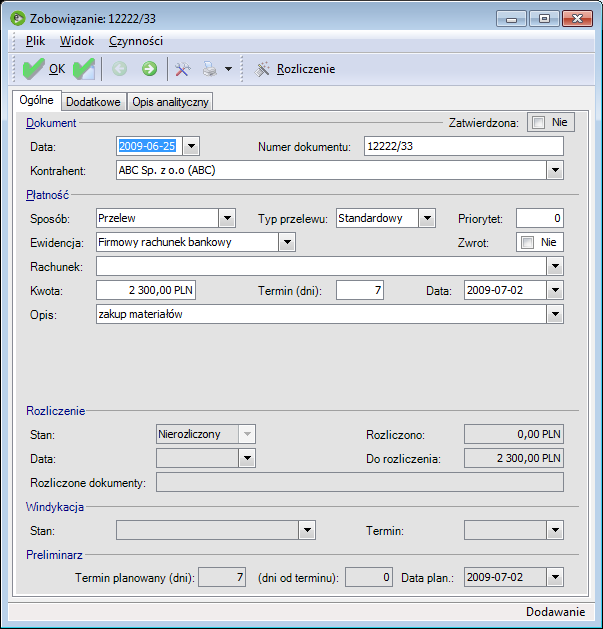This screenshot has width=603, height=629.
Task: Open the Data plan. date dropdown
Action: [555, 577]
